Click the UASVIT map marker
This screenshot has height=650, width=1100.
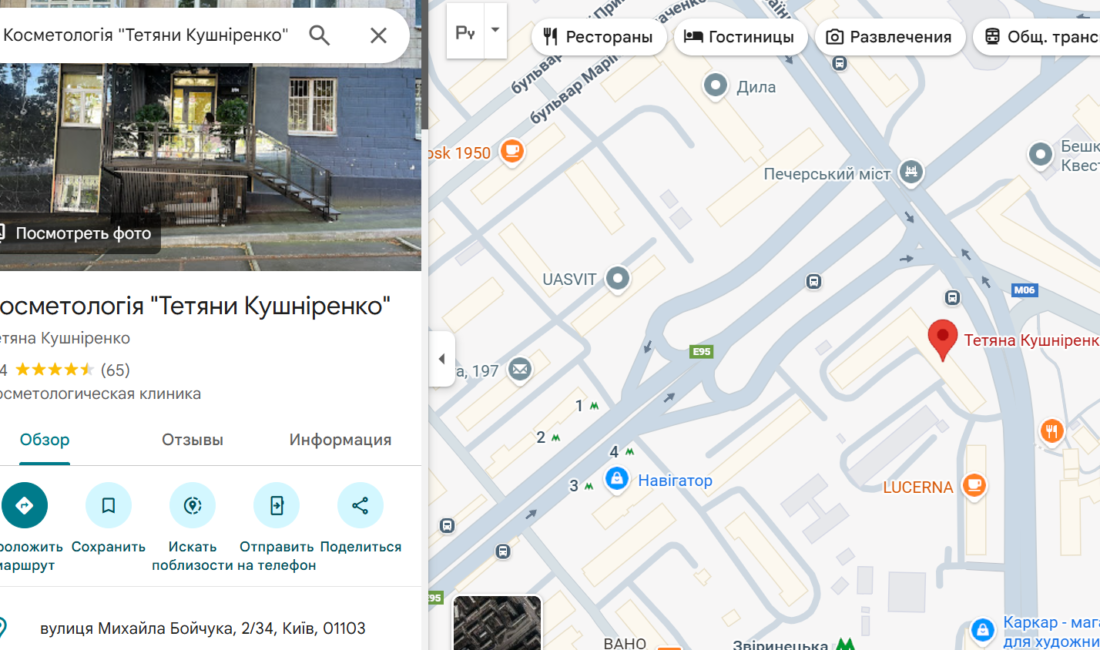tap(617, 278)
